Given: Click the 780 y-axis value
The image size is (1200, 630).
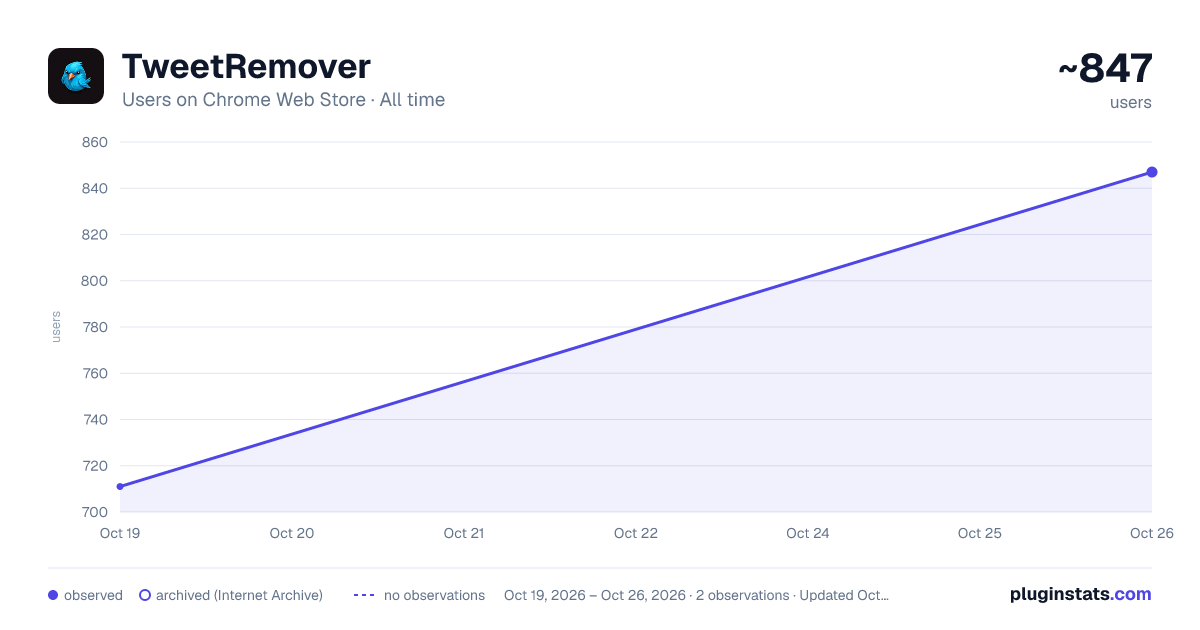Looking at the screenshot, I should pos(94,327).
